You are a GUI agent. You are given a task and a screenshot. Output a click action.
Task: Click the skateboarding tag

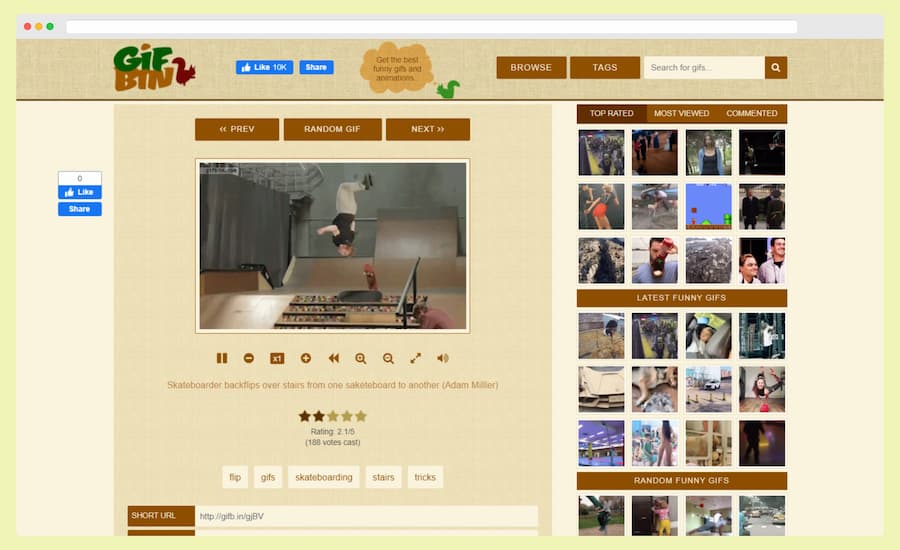[324, 477]
